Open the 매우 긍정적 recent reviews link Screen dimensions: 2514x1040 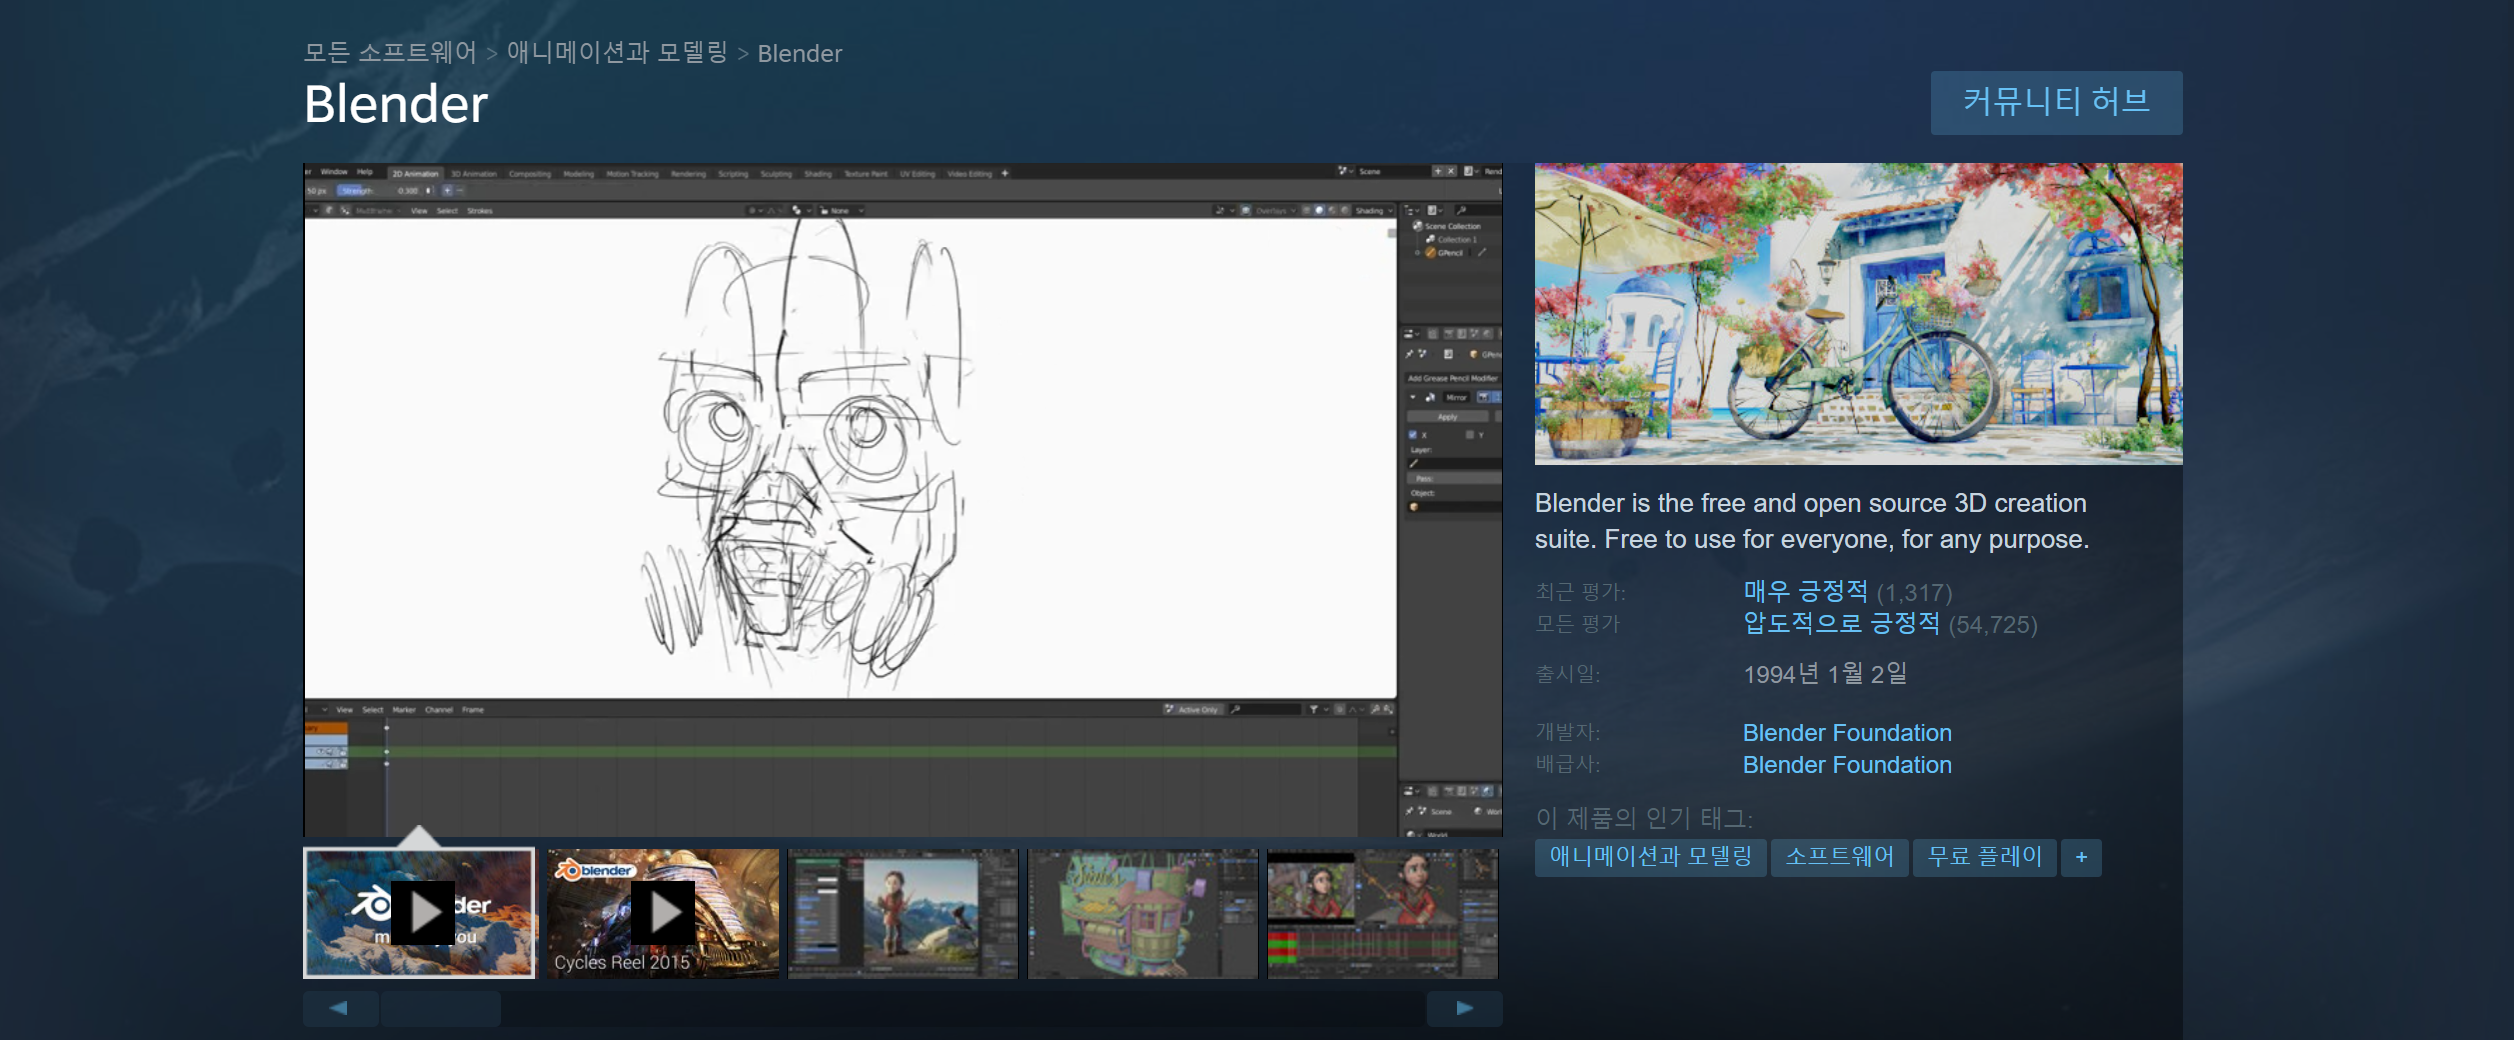1805,592
